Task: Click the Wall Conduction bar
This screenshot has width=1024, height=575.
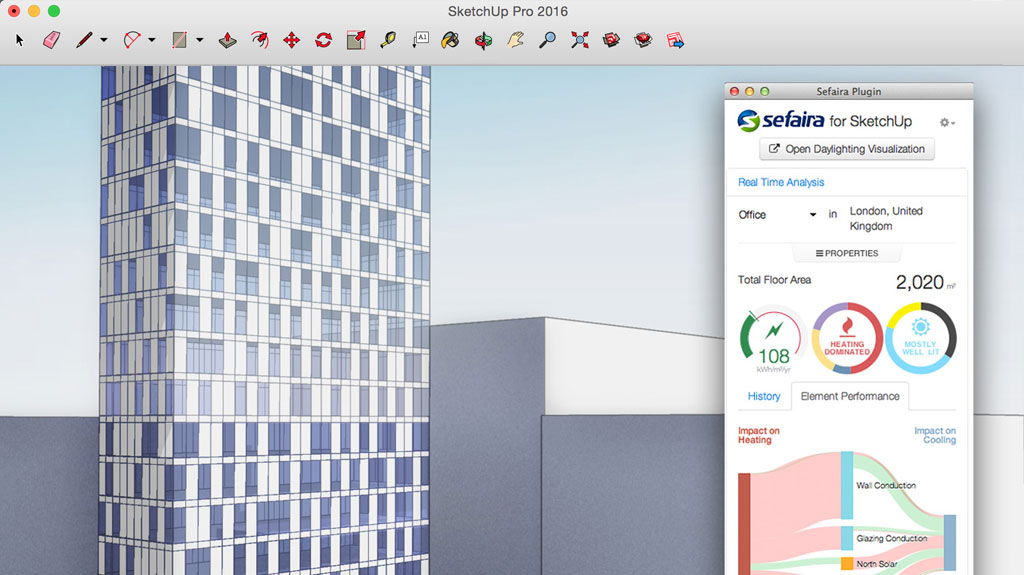Action: point(846,485)
